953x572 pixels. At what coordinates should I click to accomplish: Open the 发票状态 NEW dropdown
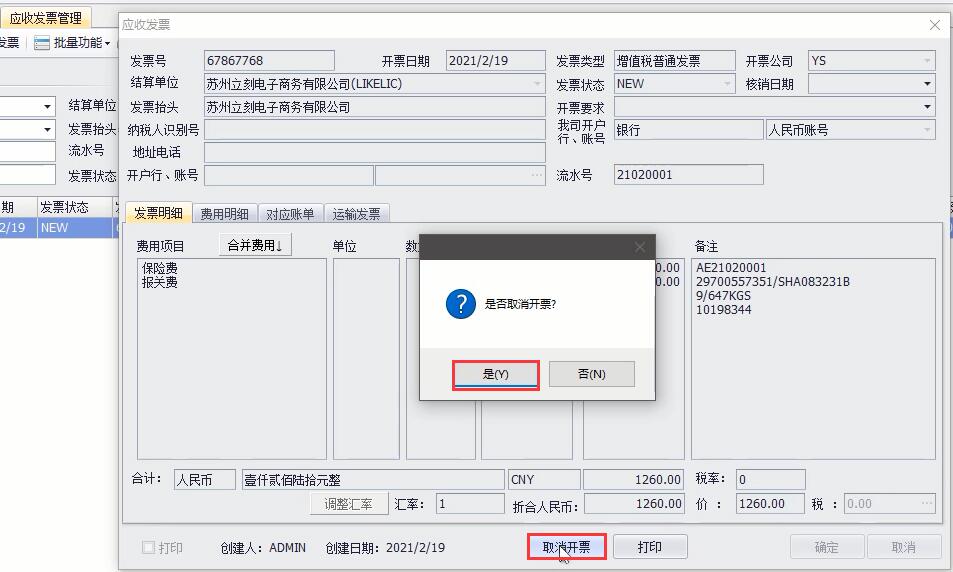pos(727,84)
